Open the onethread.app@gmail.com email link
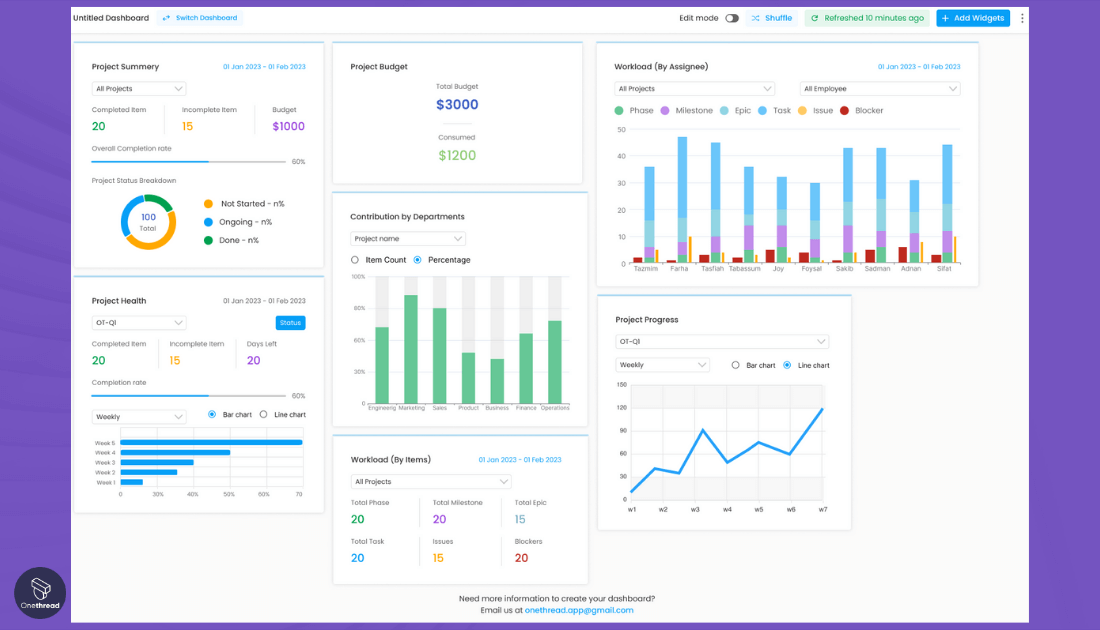Screen dimensions: 1100x630 point(580,610)
